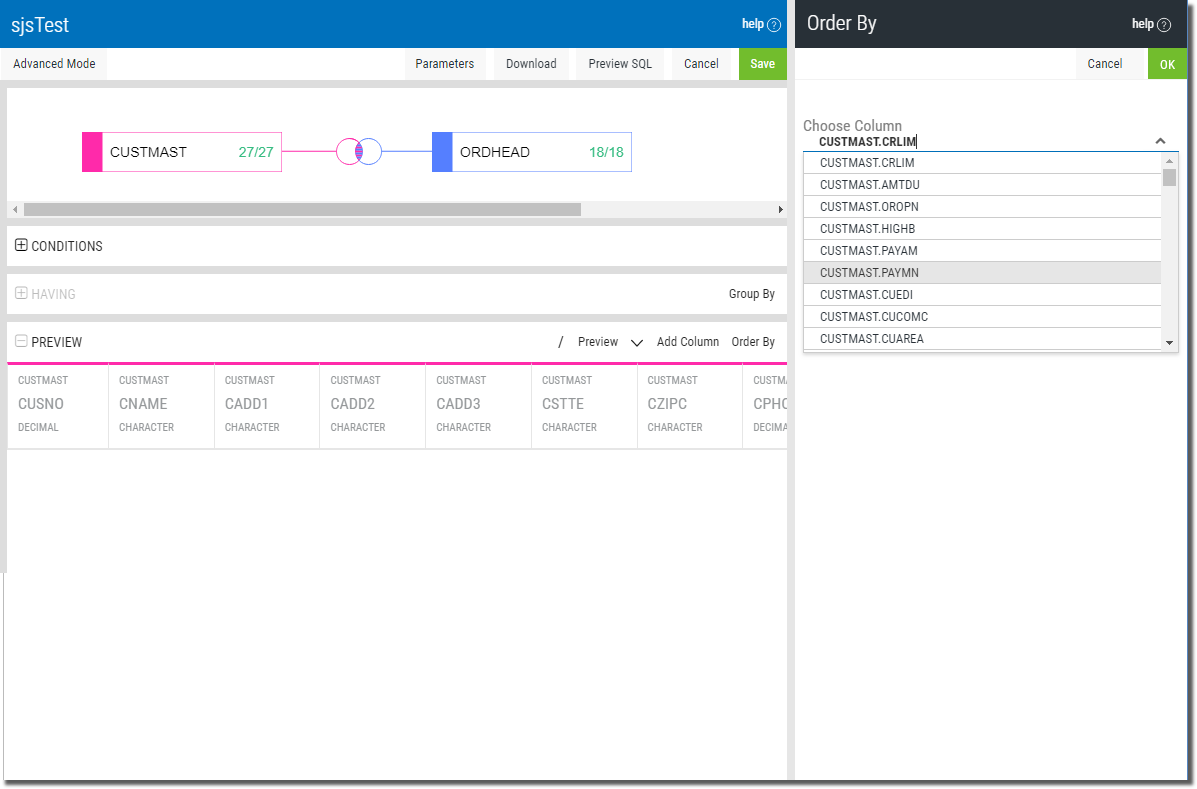1197x789 pixels.
Task: Click Add Column link
Action: pyautogui.click(x=688, y=342)
